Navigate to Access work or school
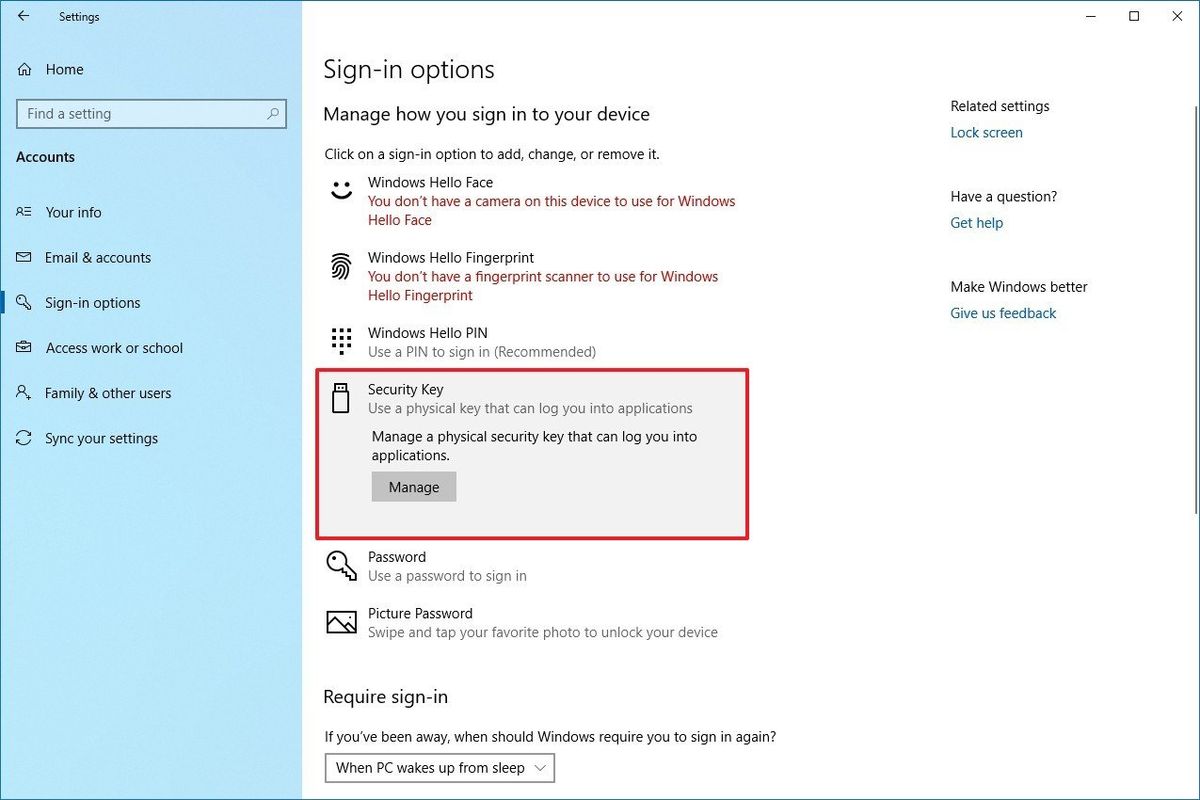The width and height of the screenshot is (1200, 800). 114,347
